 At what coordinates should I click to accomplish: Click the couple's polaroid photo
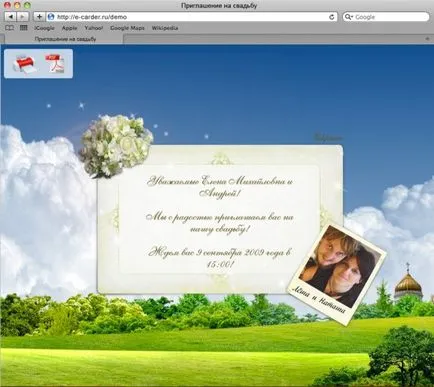click(x=337, y=274)
